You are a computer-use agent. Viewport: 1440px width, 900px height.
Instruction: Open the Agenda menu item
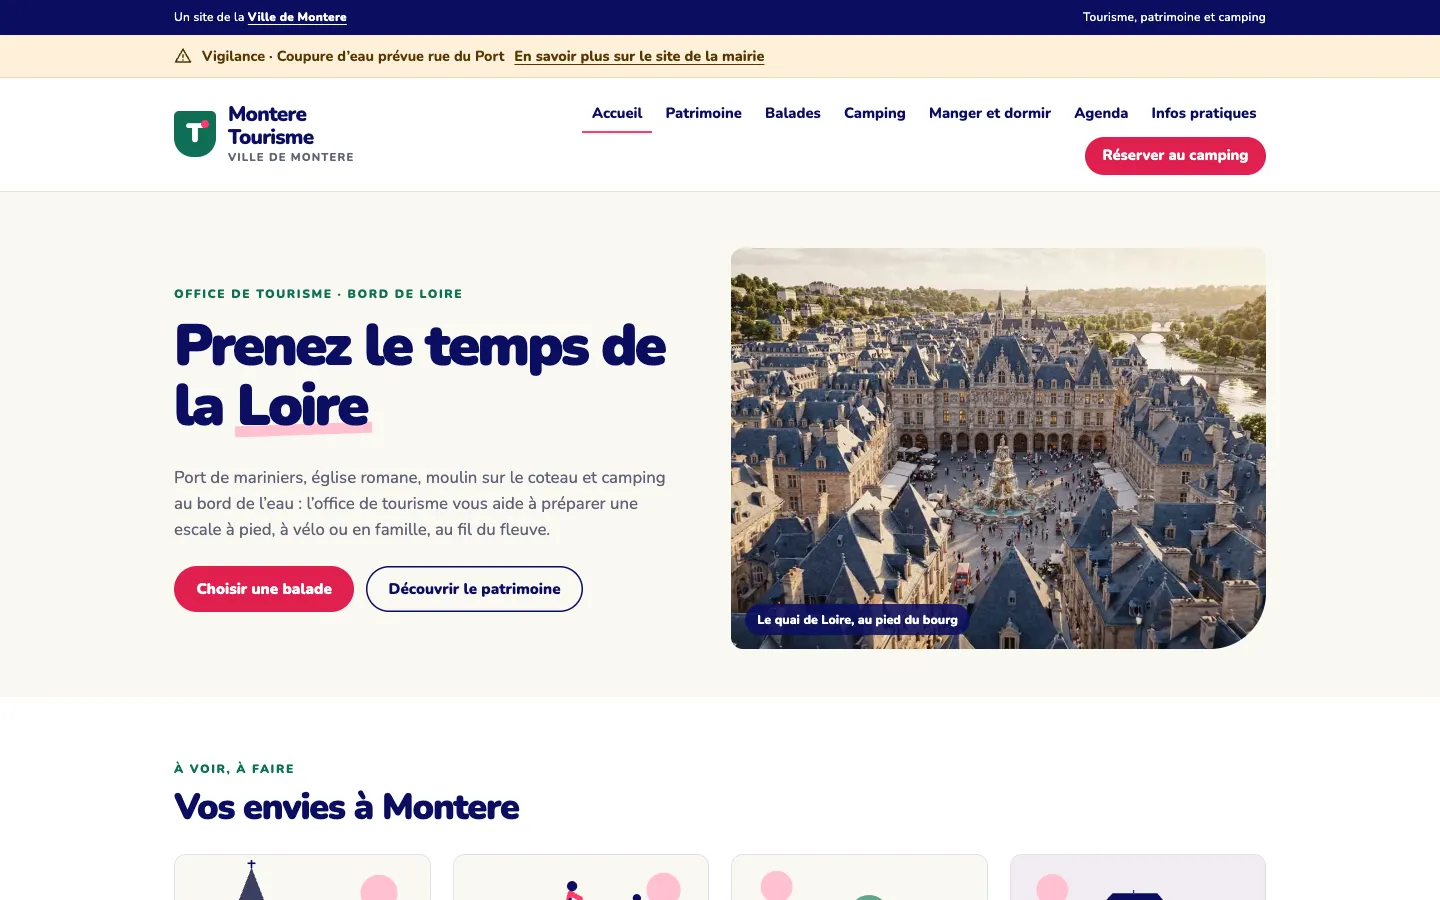click(x=1101, y=113)
